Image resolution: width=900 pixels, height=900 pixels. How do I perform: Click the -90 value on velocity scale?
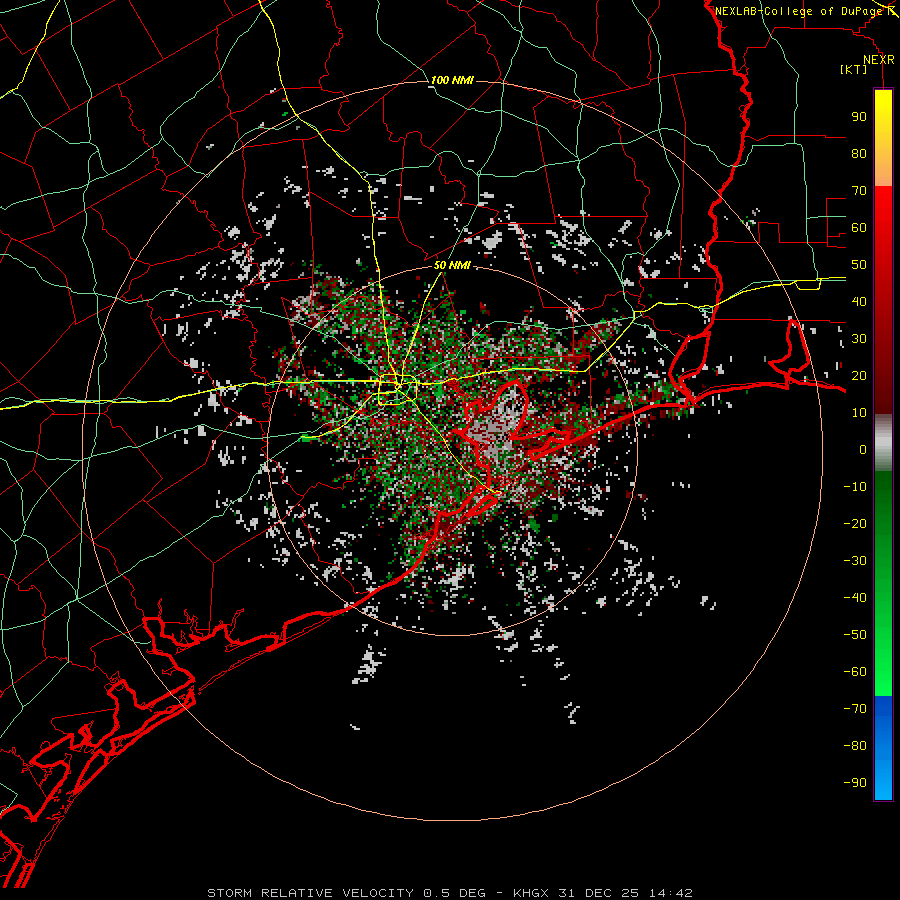(x=855, y=783)
